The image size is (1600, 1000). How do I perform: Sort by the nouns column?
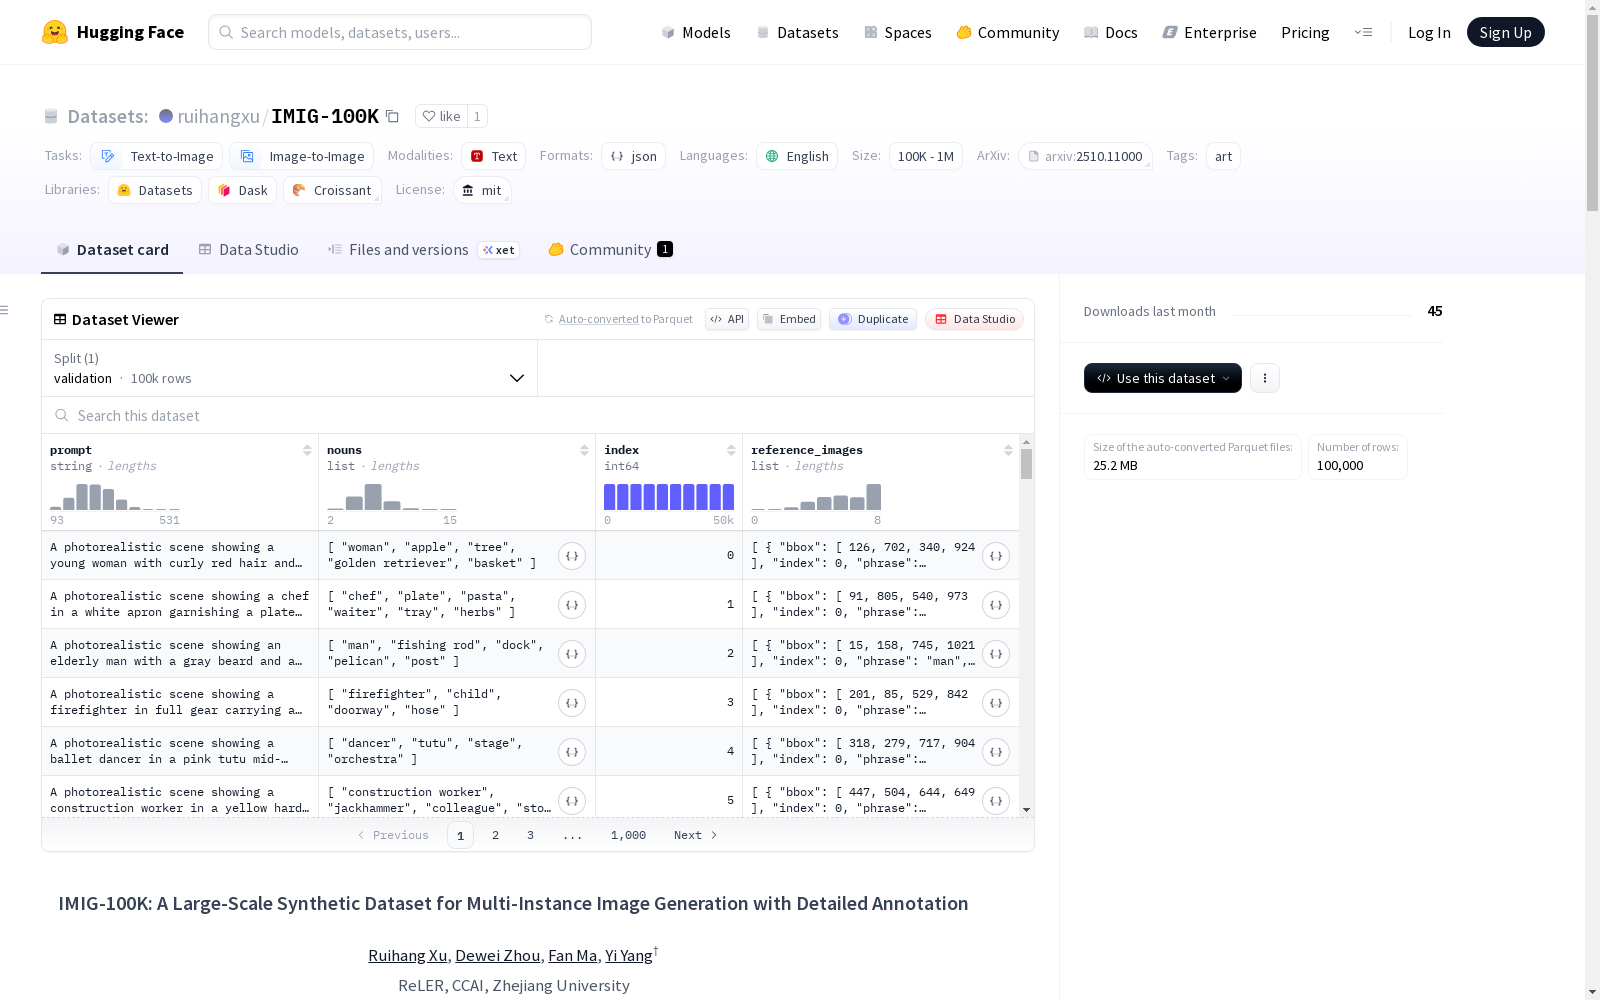(x=584, y=450)
